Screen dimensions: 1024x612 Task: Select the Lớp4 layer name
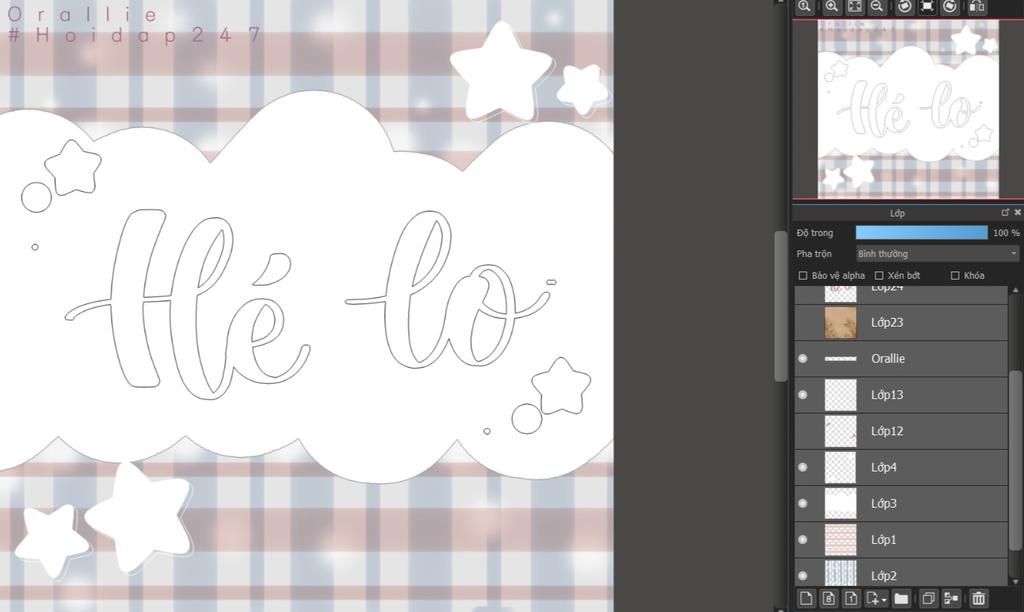click(x=884, y=467)
